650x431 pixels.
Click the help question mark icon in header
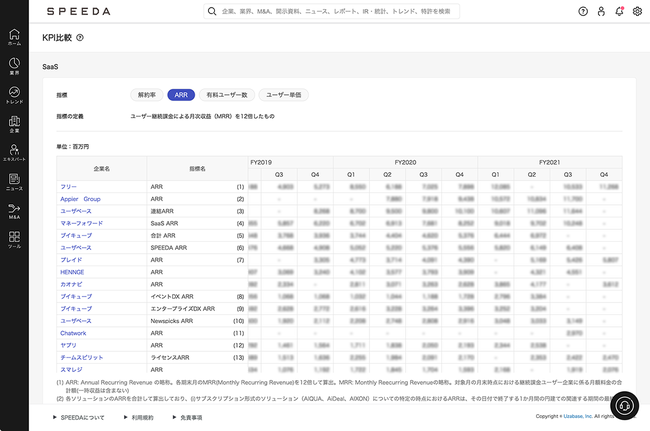(583, 11)
